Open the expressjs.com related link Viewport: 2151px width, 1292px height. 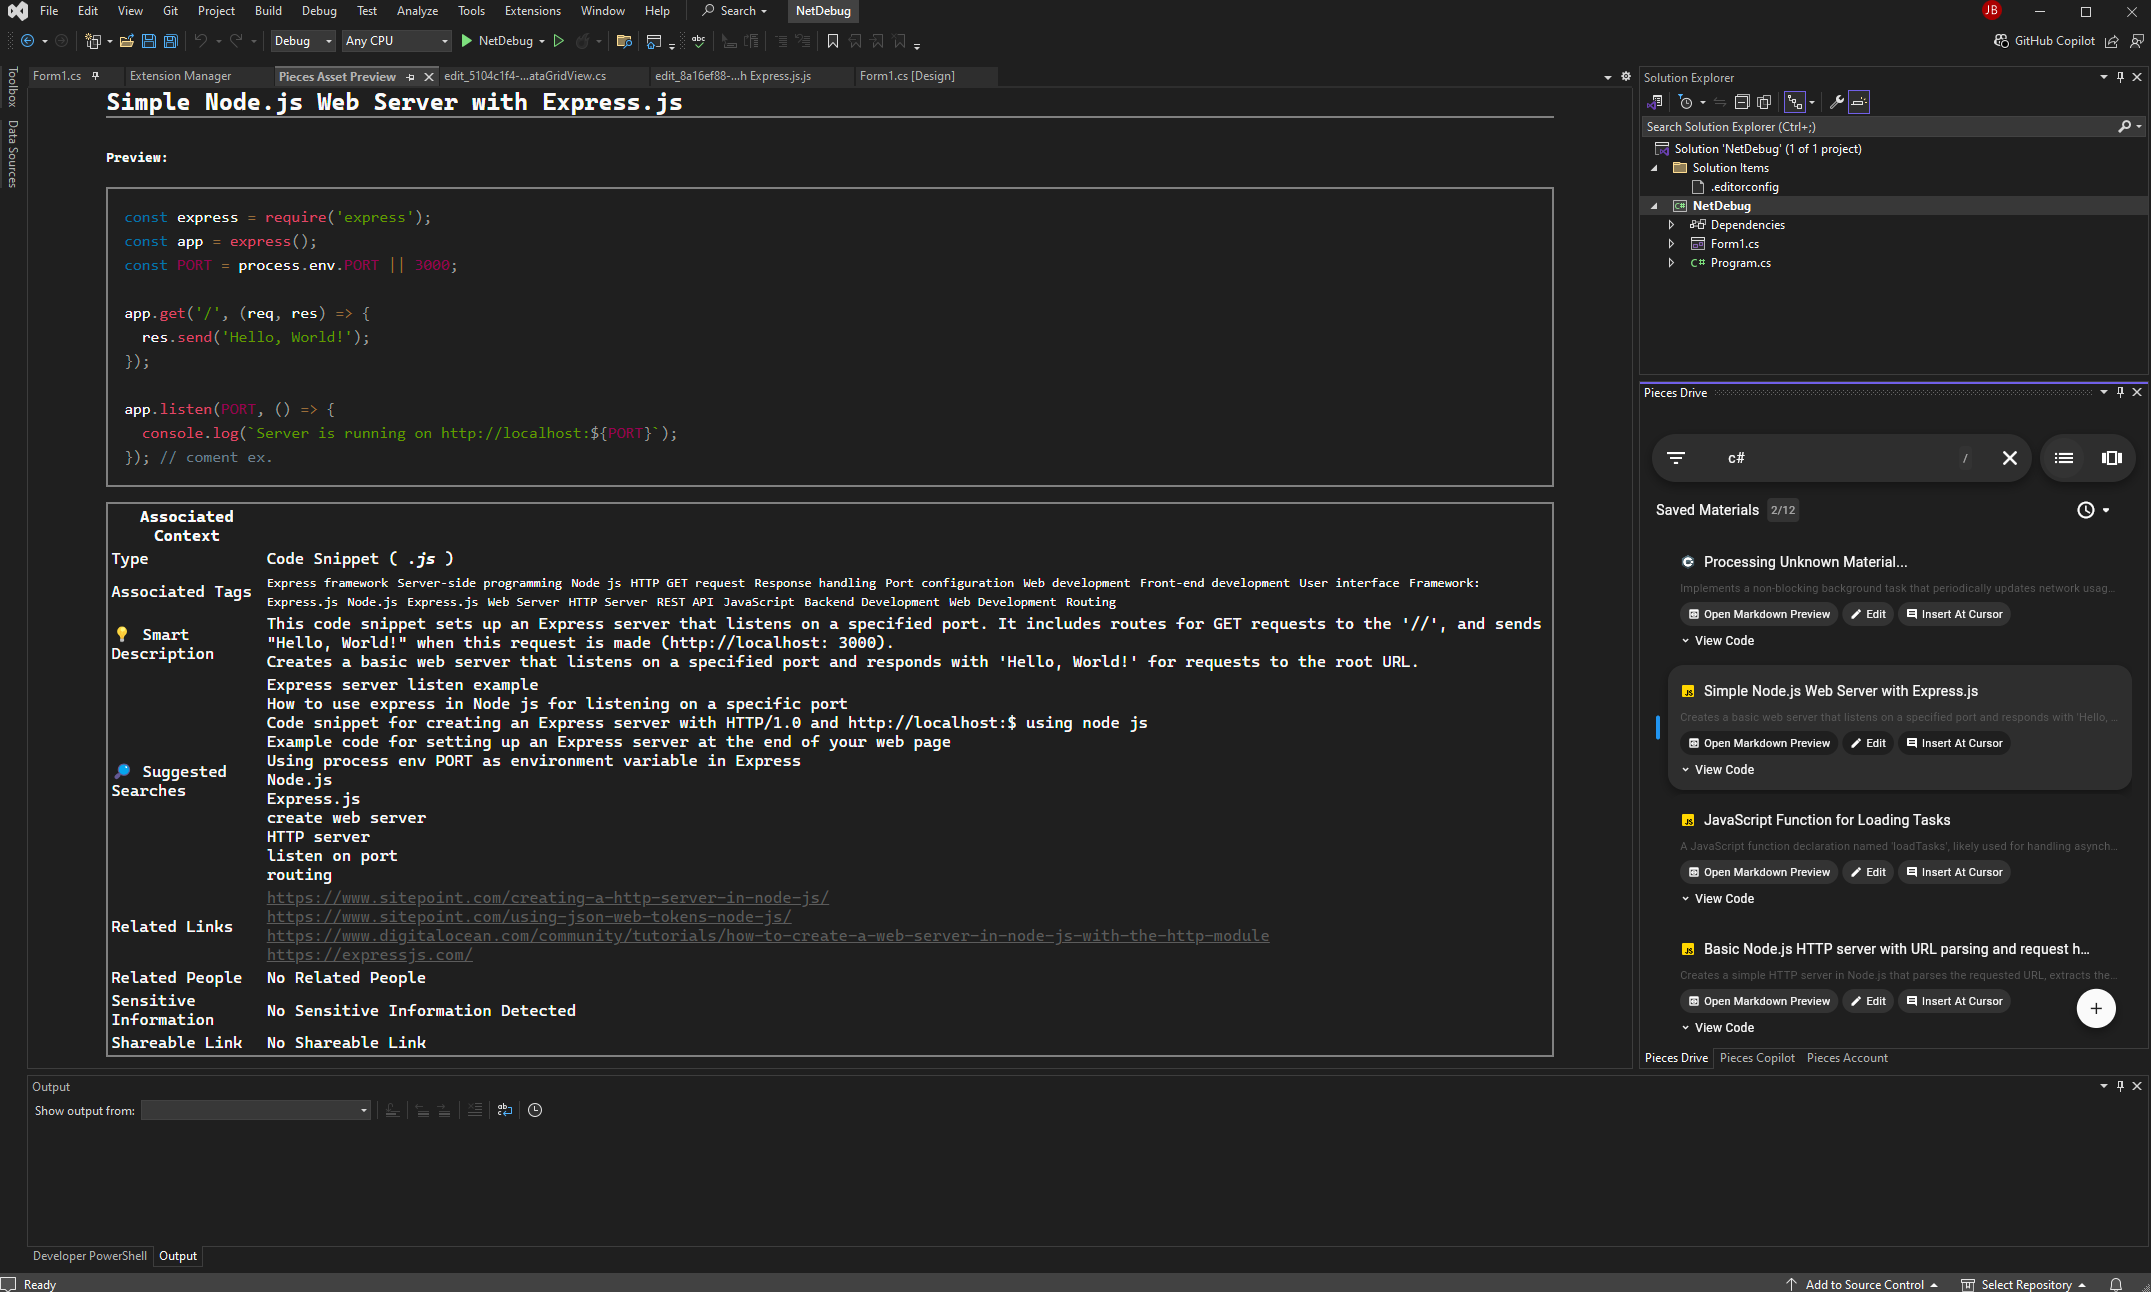point(369,955)
